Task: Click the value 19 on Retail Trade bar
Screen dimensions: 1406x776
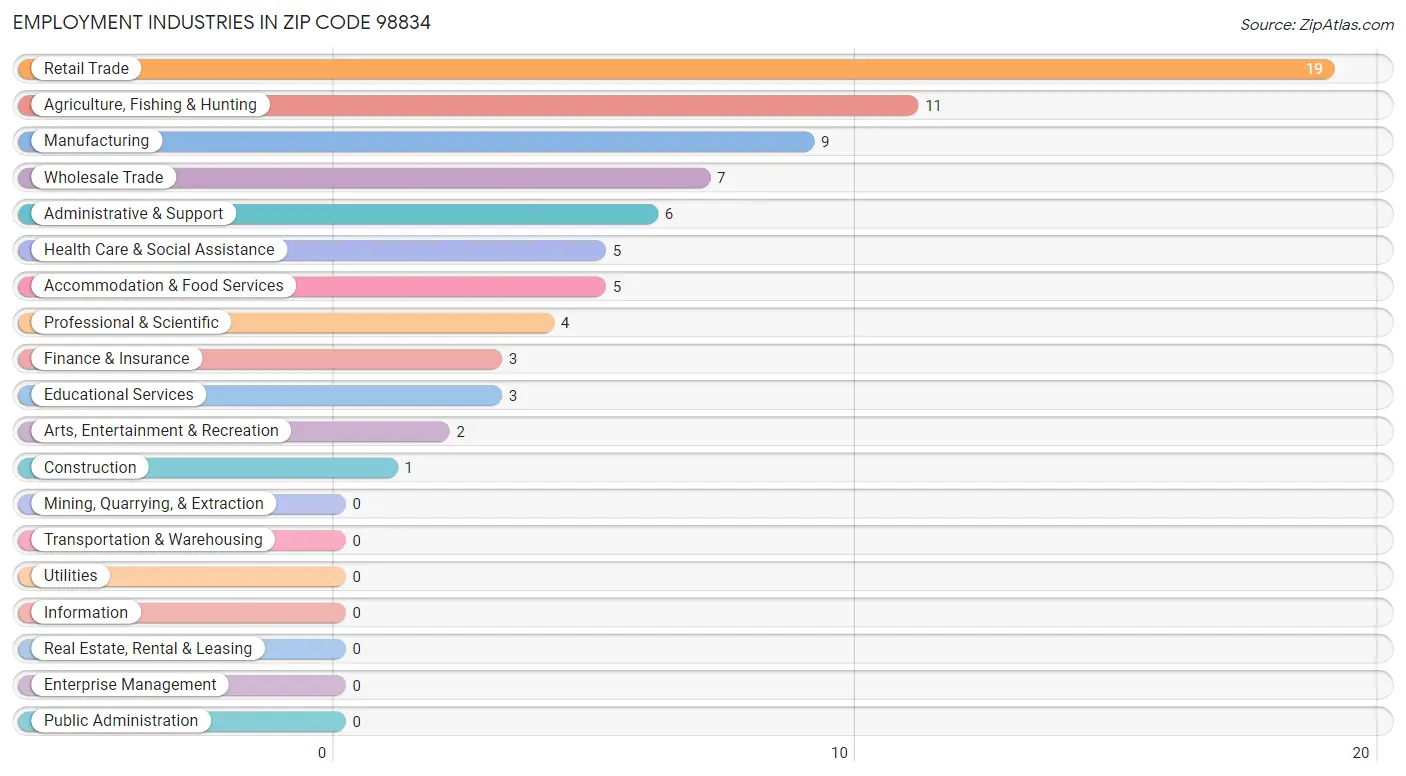Action: [x=1314, y=69]
